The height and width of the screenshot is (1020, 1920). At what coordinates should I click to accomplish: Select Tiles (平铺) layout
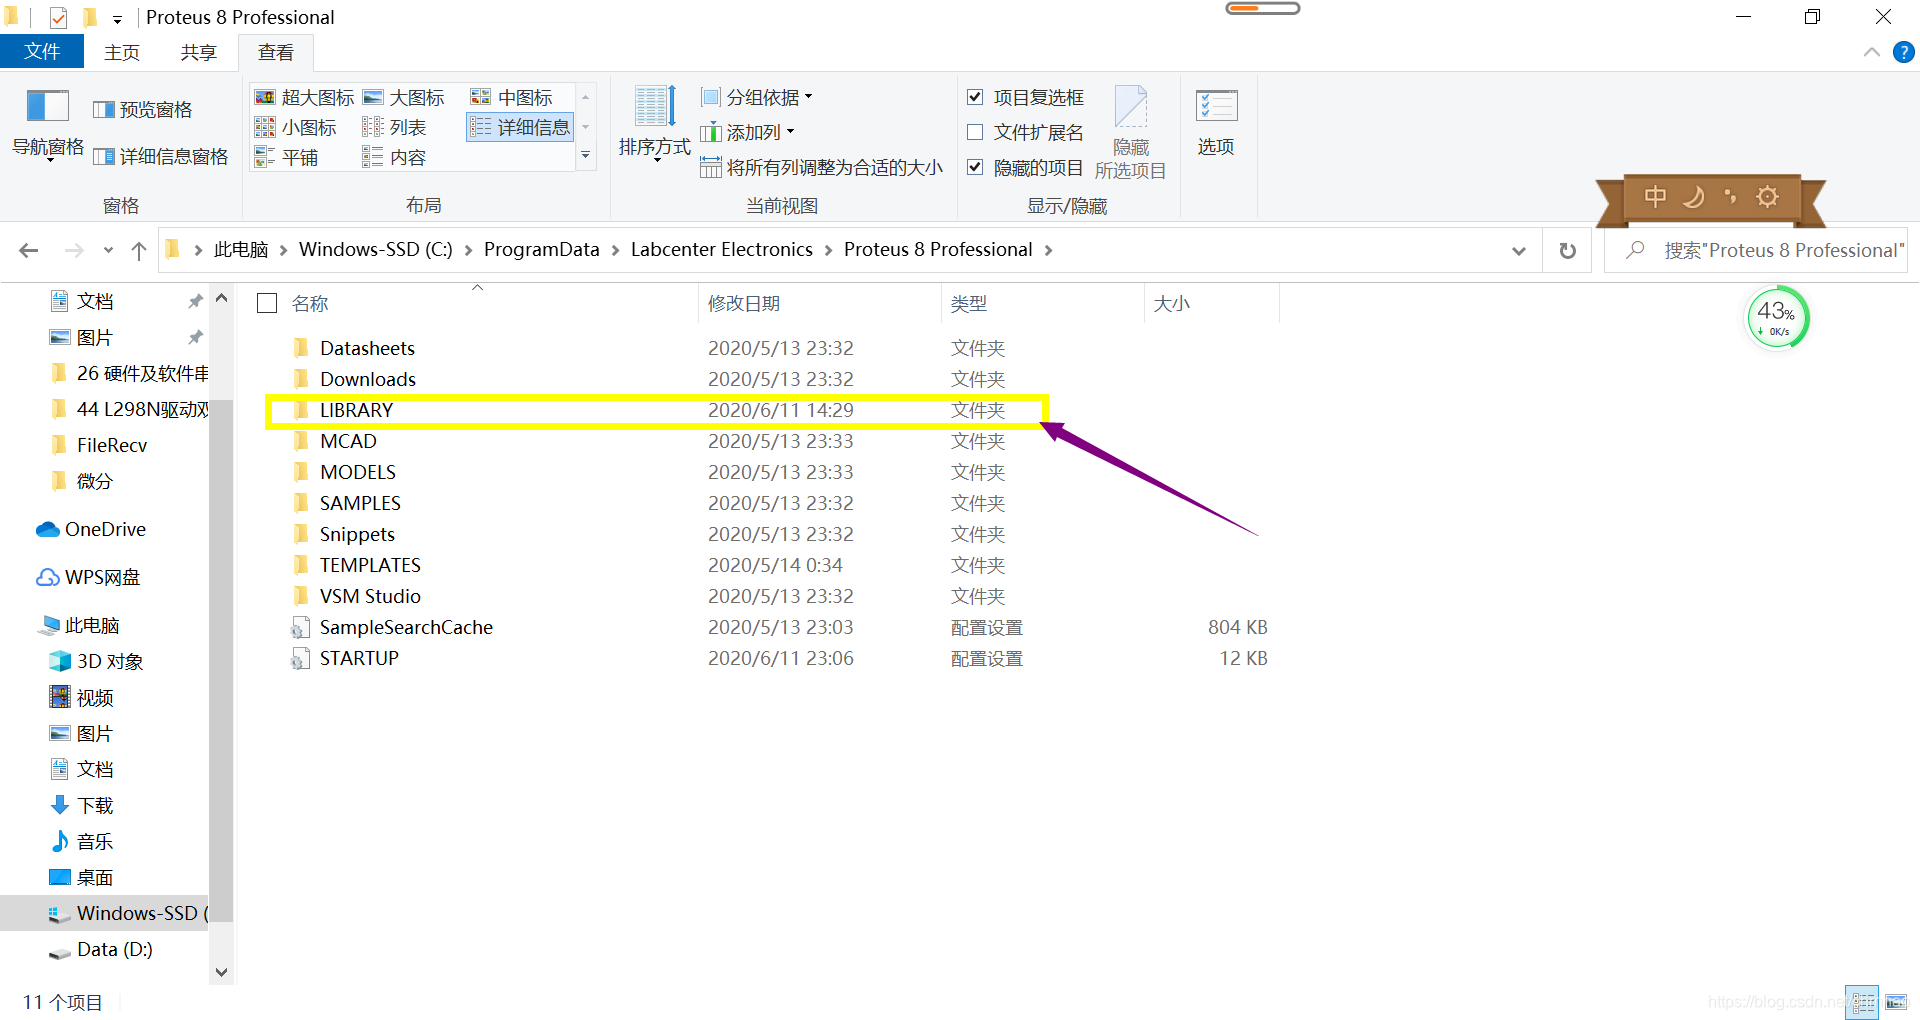287,157
